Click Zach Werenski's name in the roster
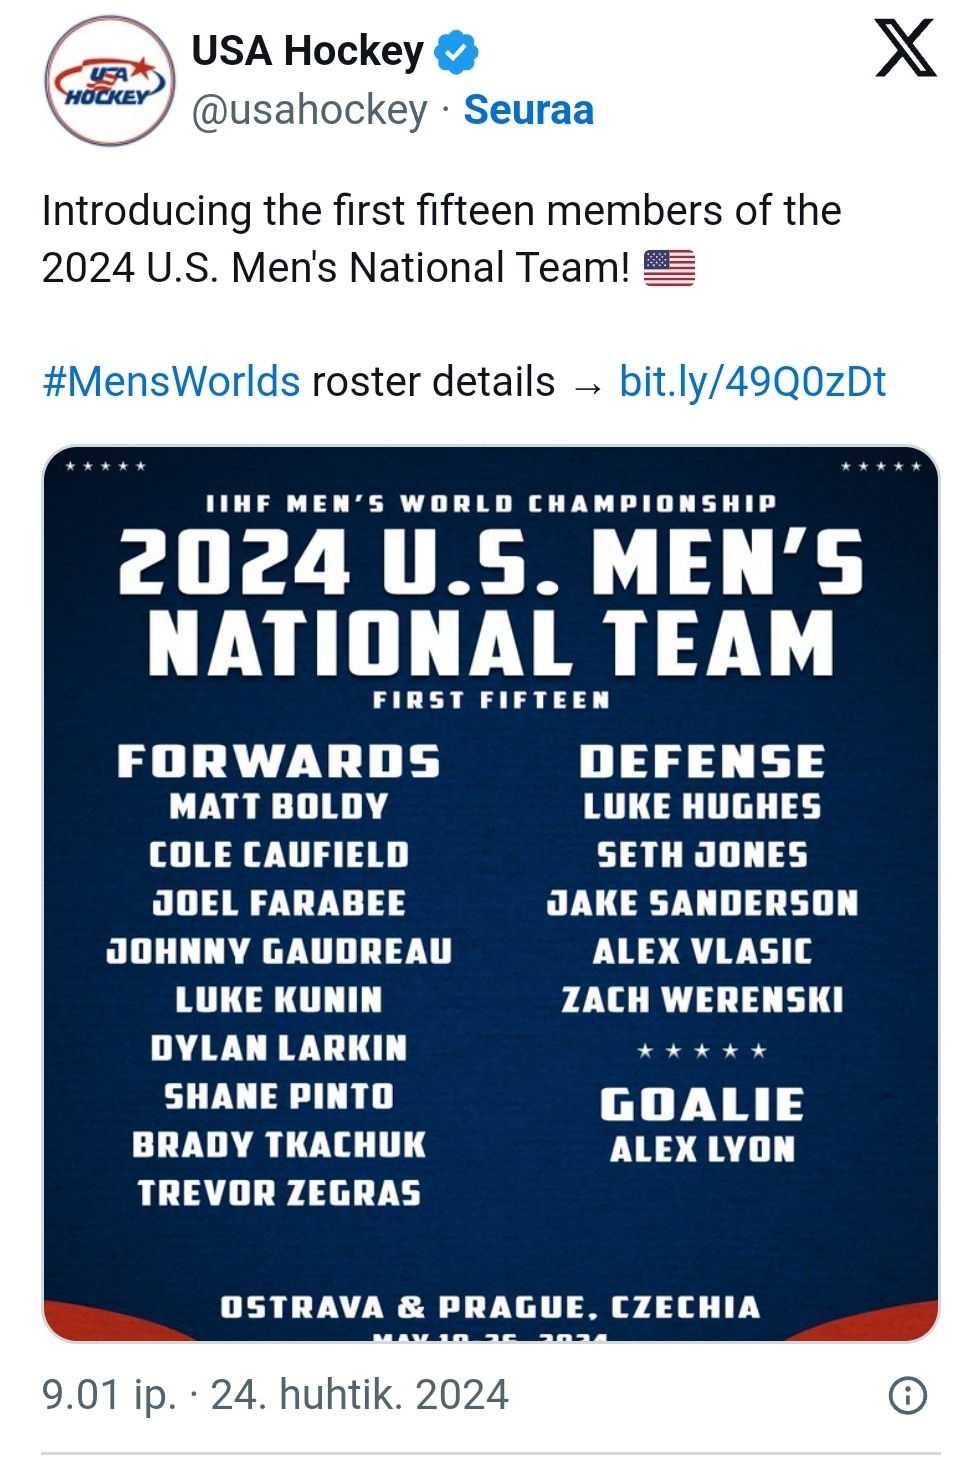The image size is (978, 1483). coord(702,999)
